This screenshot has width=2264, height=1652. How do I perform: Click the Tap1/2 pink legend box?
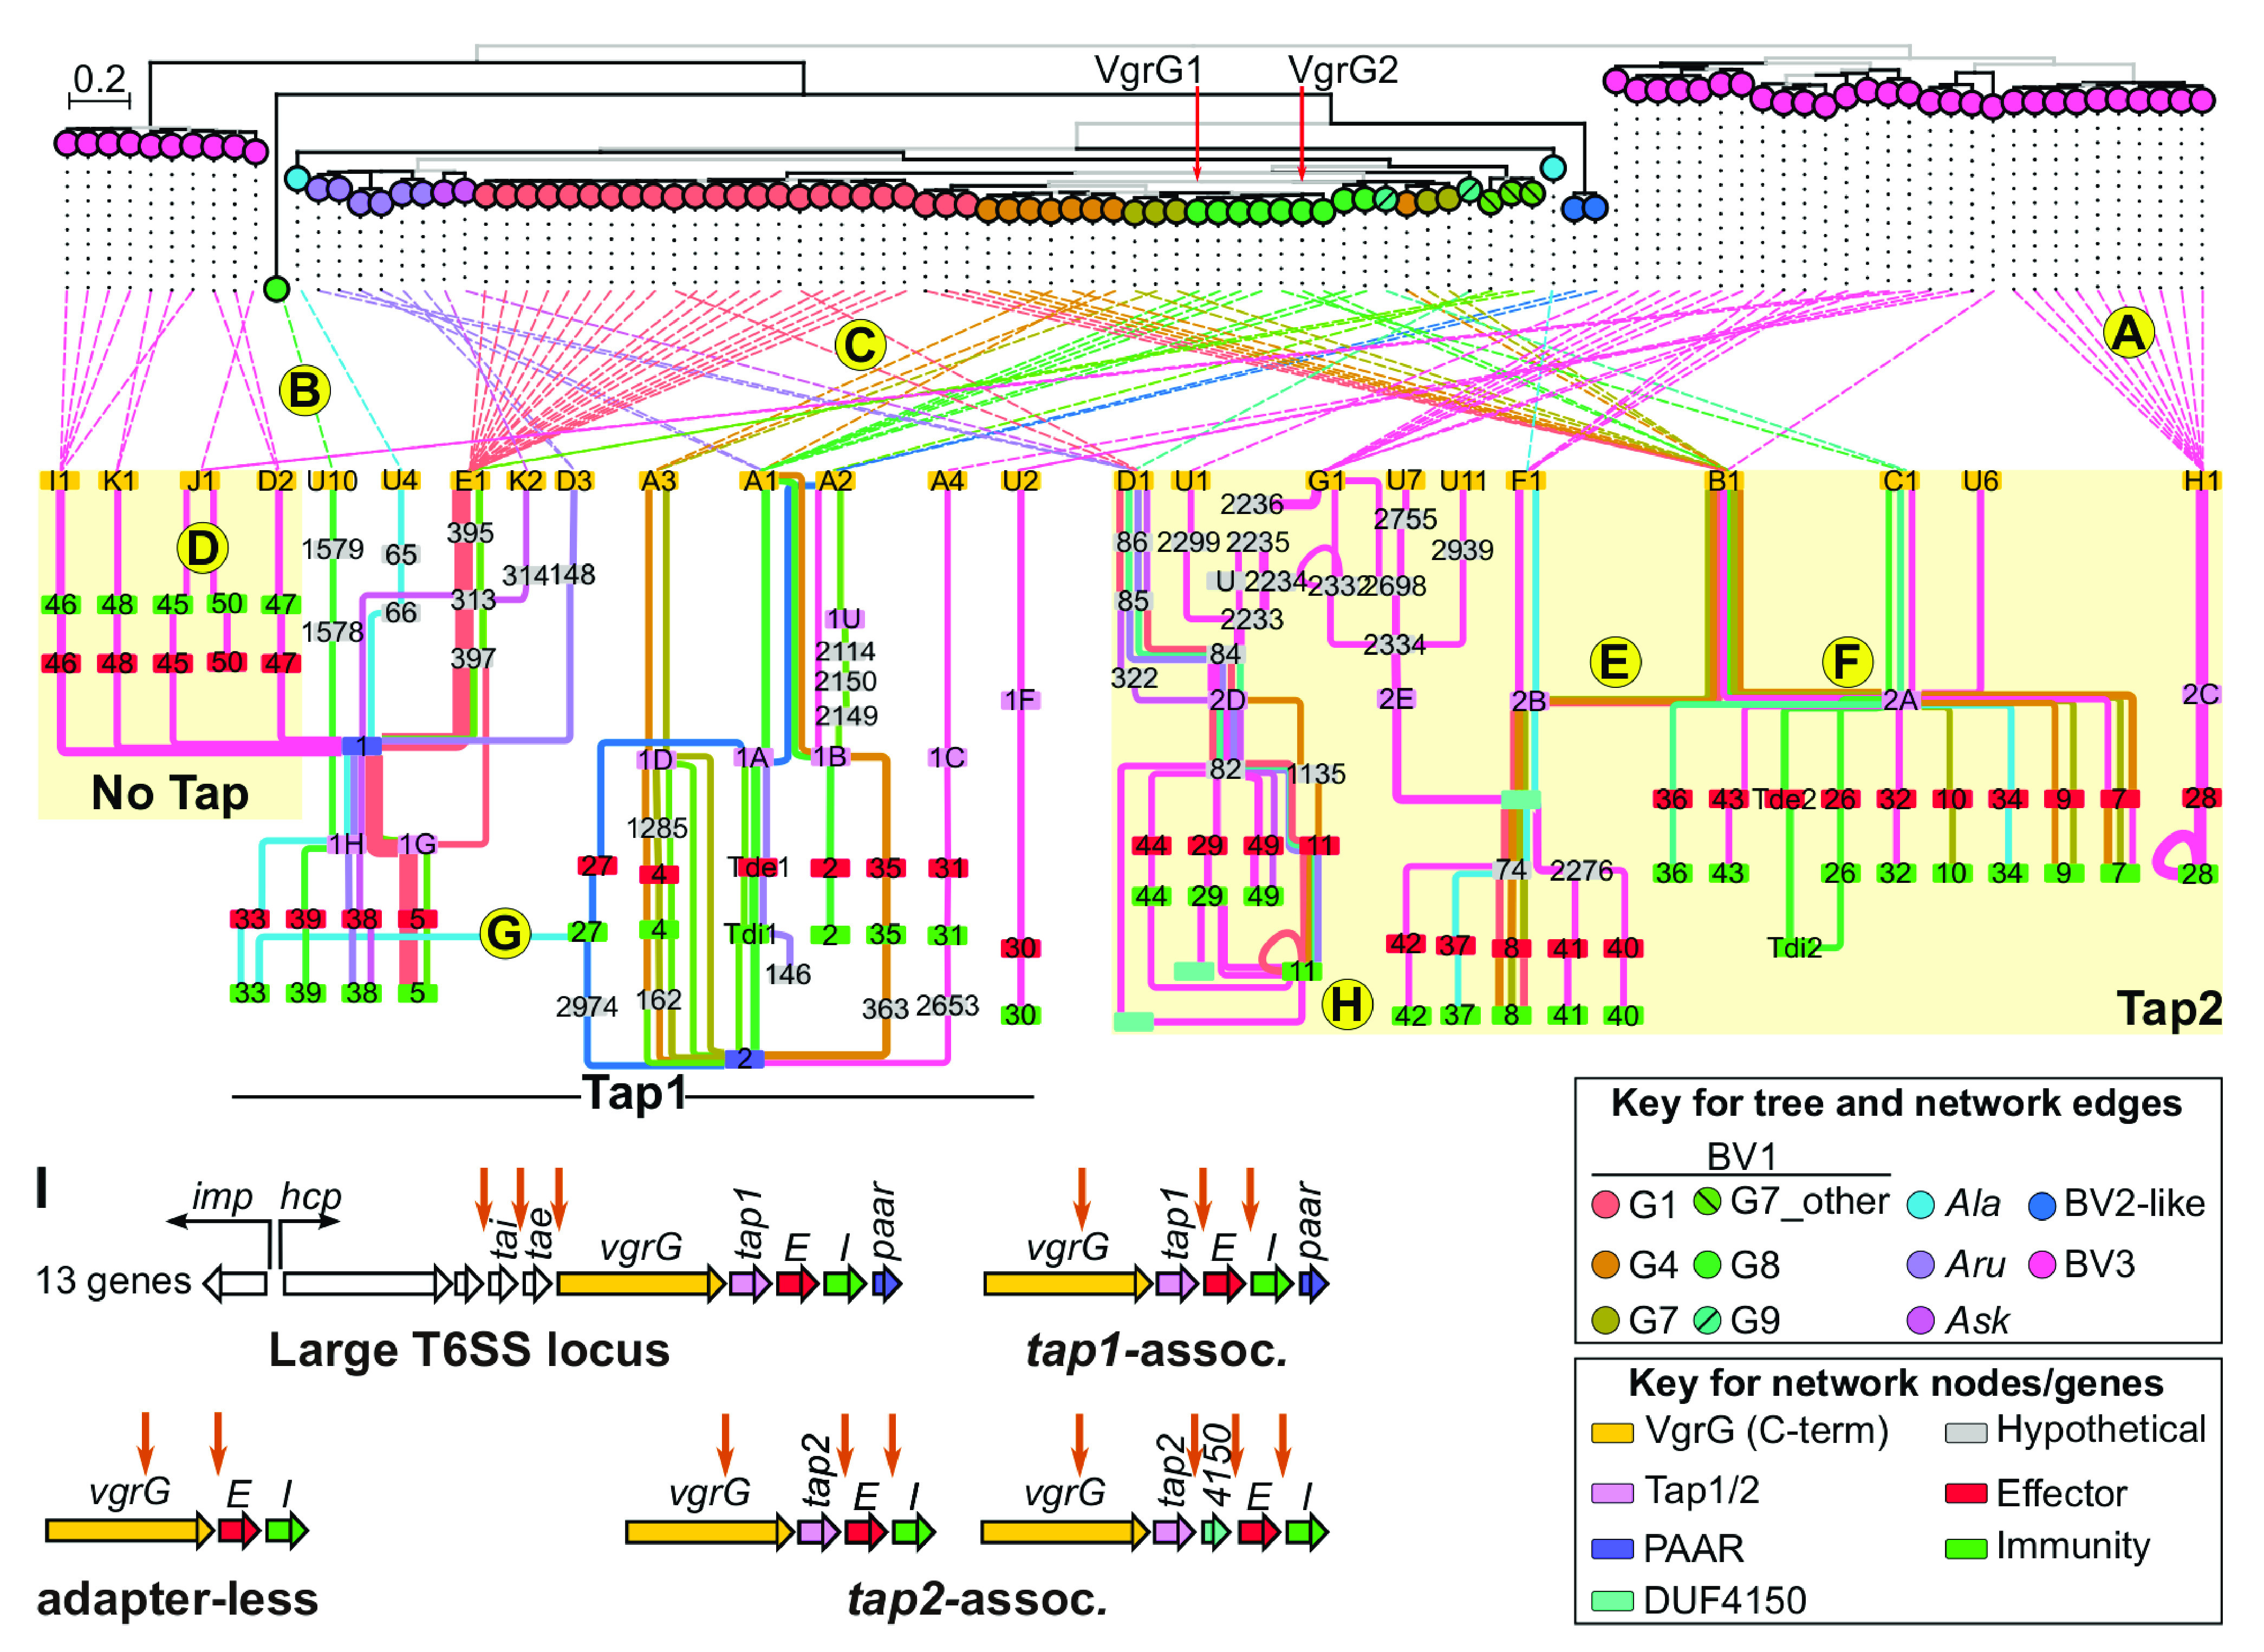pyautogui.click(x=1612, y=1493)
